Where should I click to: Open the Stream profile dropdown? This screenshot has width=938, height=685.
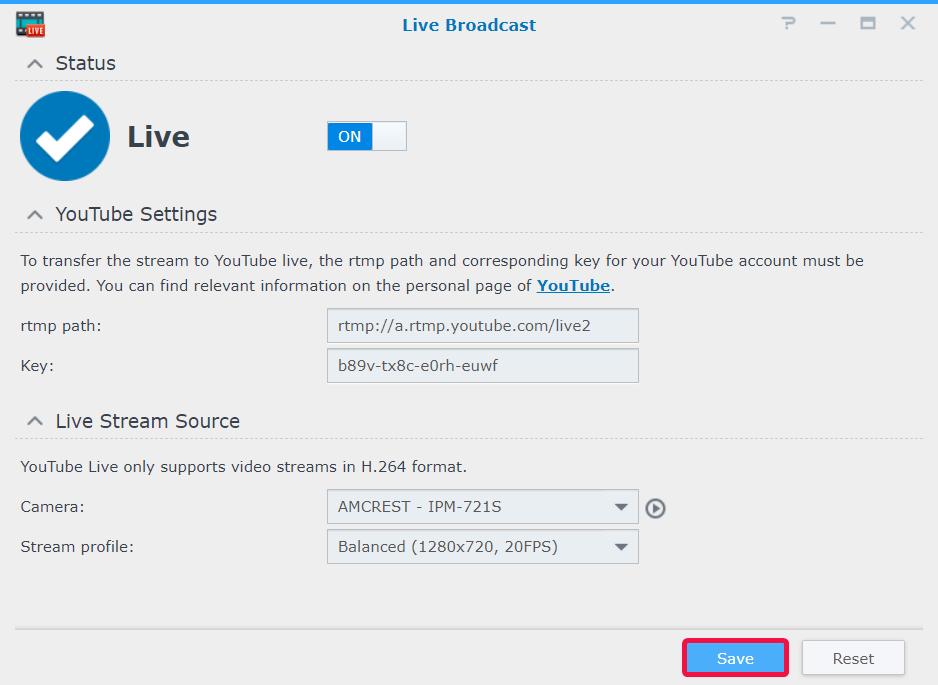[482, 546]
